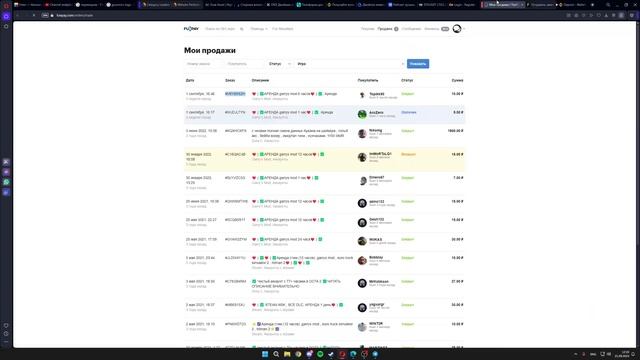Open buyer avatar in the 1900.00 ₽ row

click(362, 133)
